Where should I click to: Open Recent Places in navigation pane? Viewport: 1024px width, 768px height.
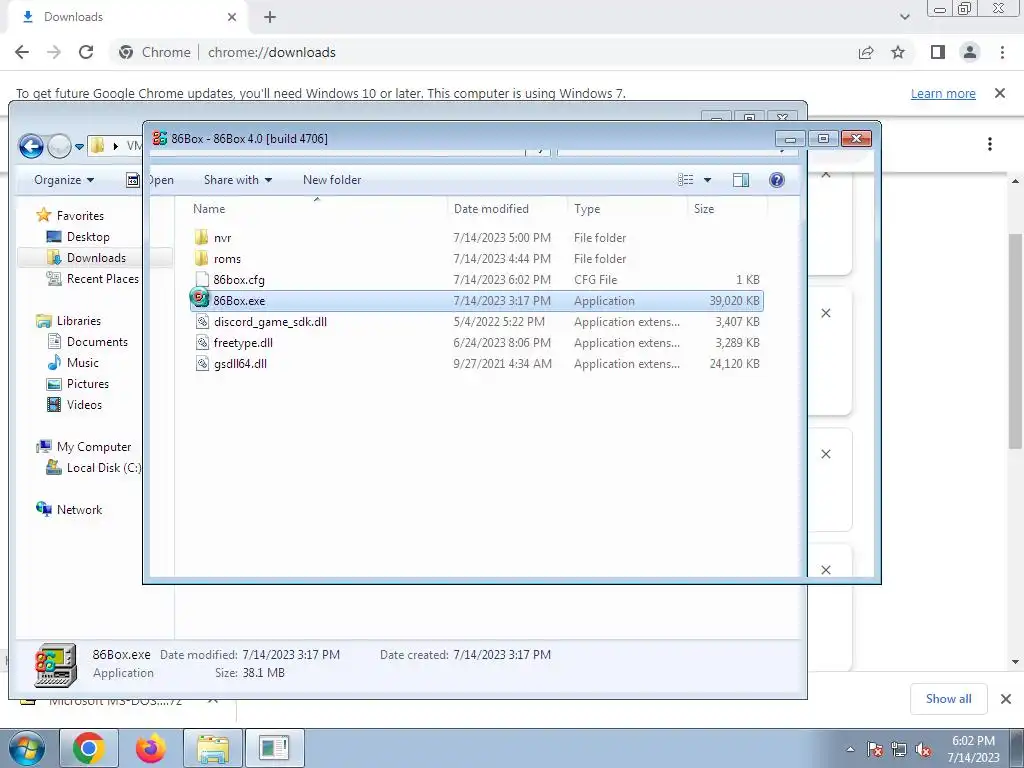pyautogui.click(x=93, y=278)
